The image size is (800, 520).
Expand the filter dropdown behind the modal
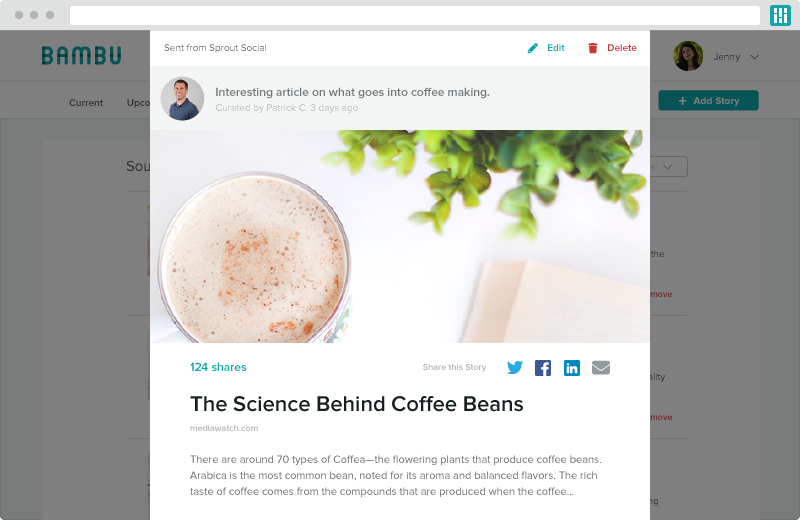pos(668,167)
